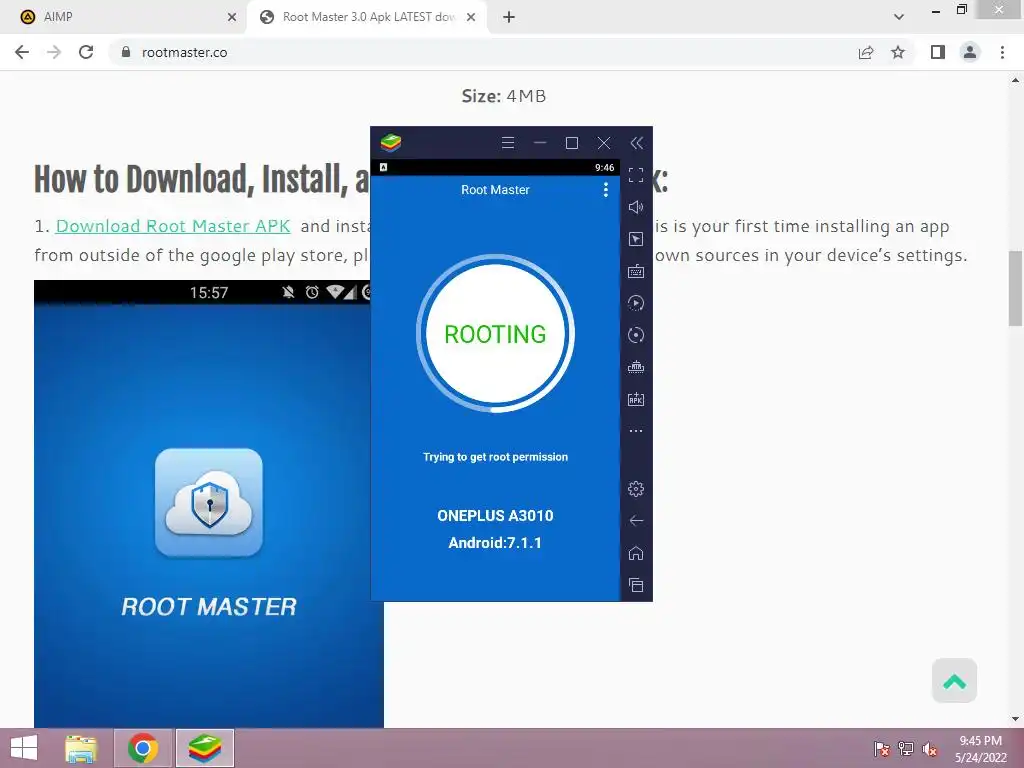Image resolution: width=1024 pixels, height=768 pixels.
Task: Open BlueStacks recent apps icon
Action: 635,585
